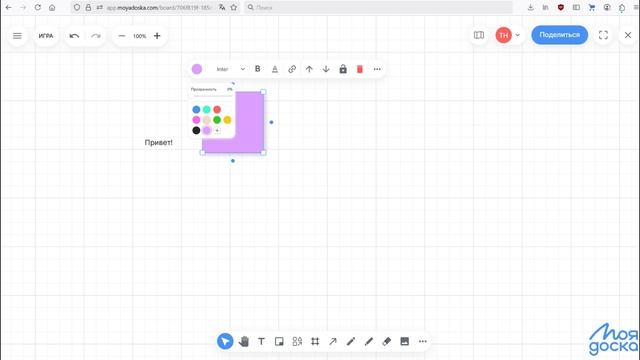
Task: Toggle bold text formatting
Action: click(258, 69)
